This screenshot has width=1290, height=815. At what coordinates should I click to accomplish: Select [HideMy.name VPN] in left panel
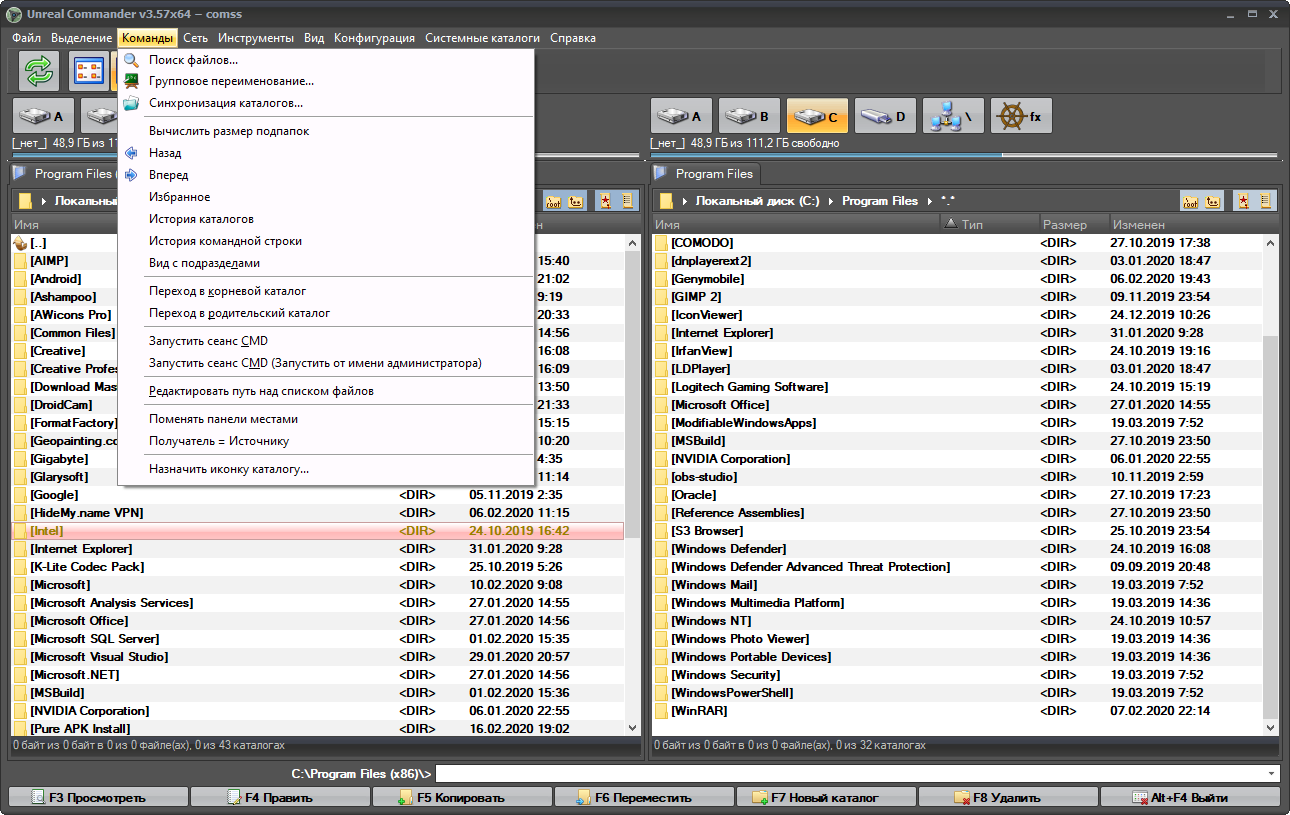(318, 513)
